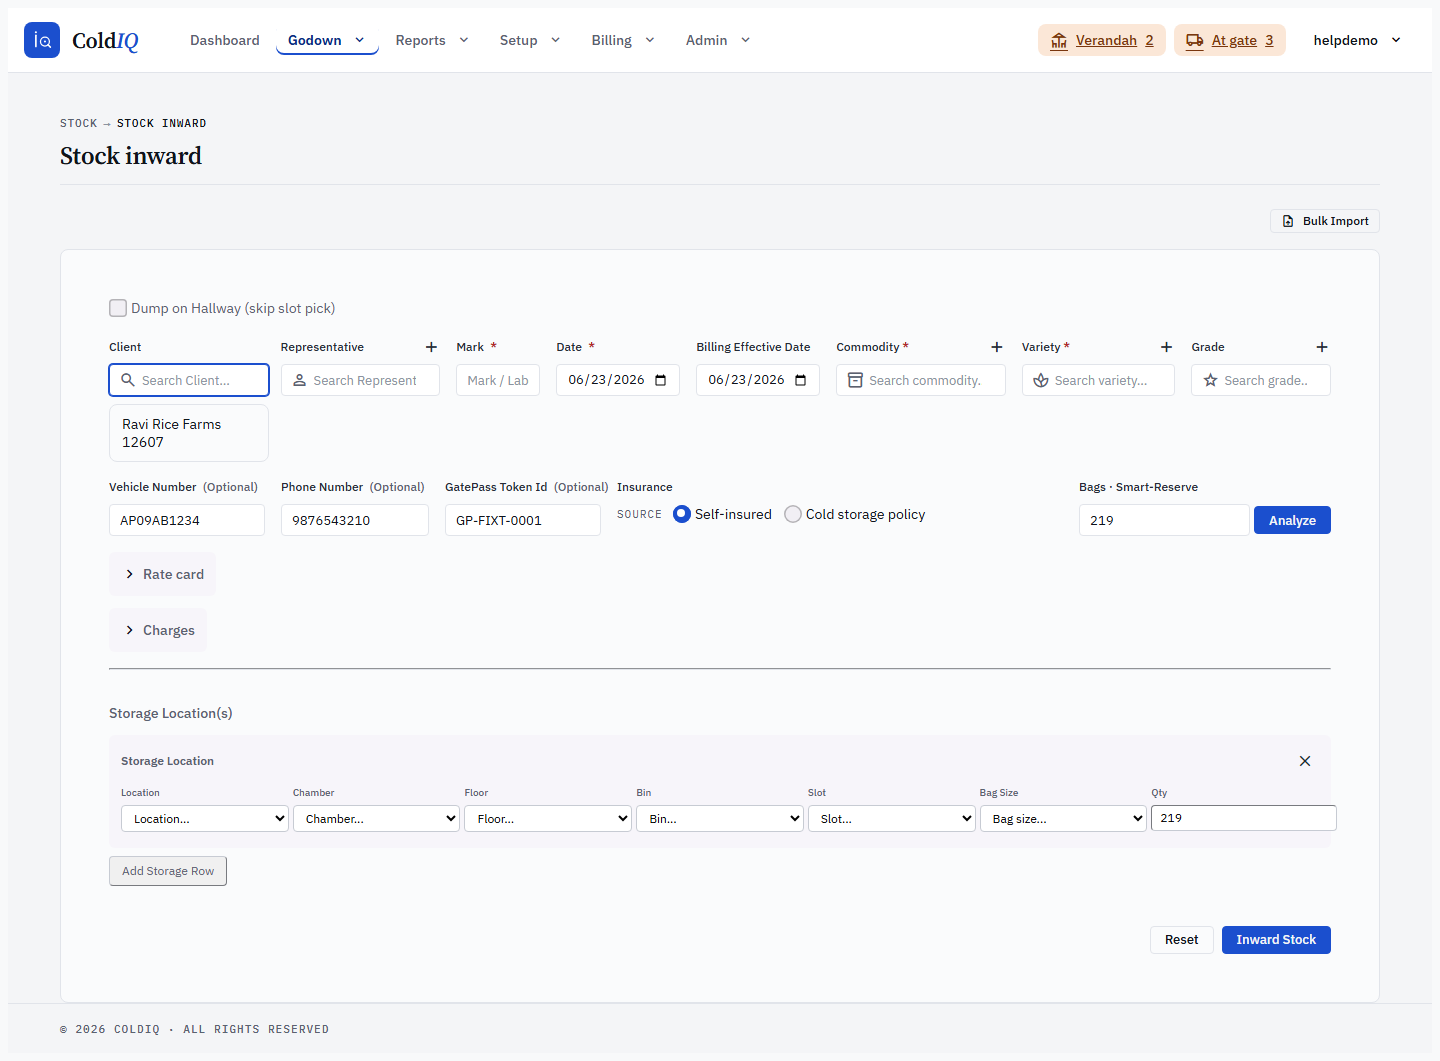Open the Date field calendar picker icon
1440x1061 pixels.
(x=661, y=380)
